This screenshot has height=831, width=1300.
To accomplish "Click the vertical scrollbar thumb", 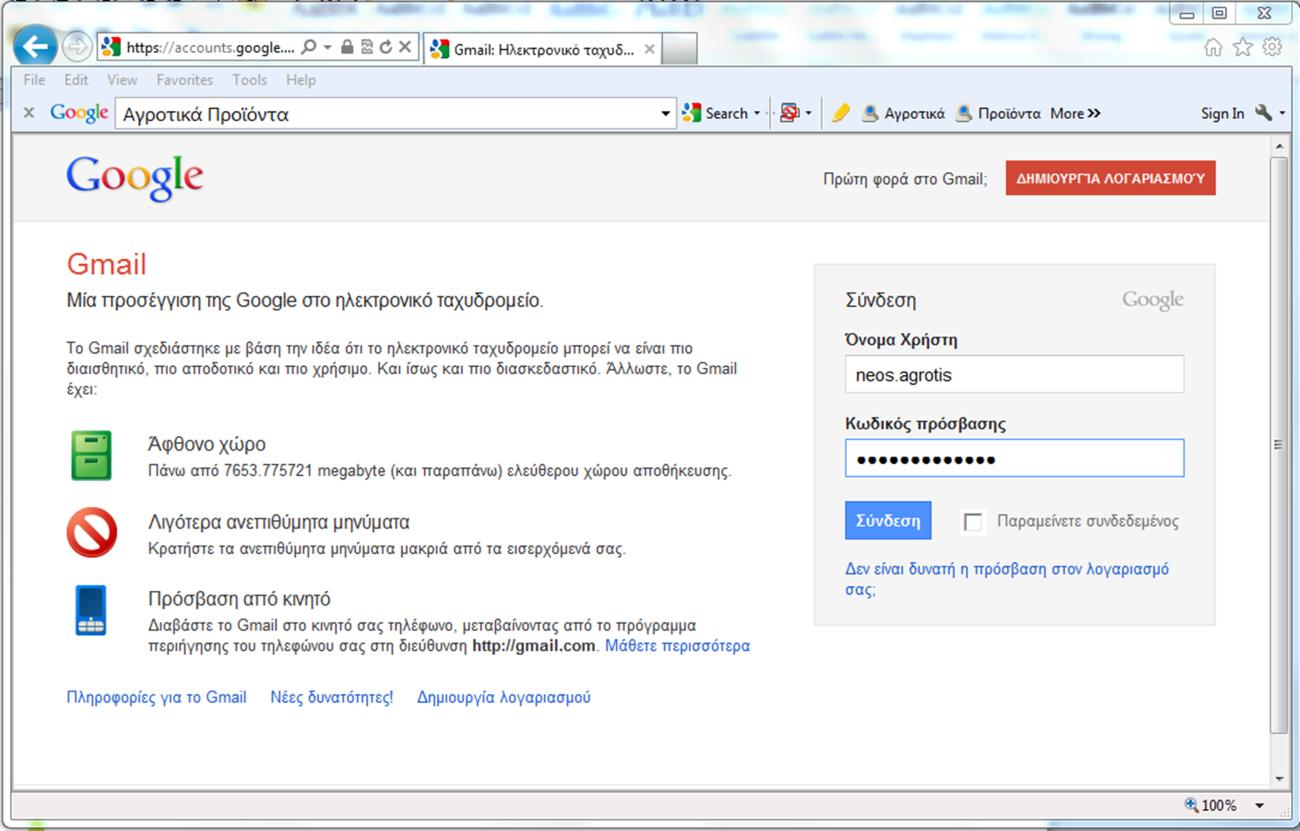I will (1278, 445).
